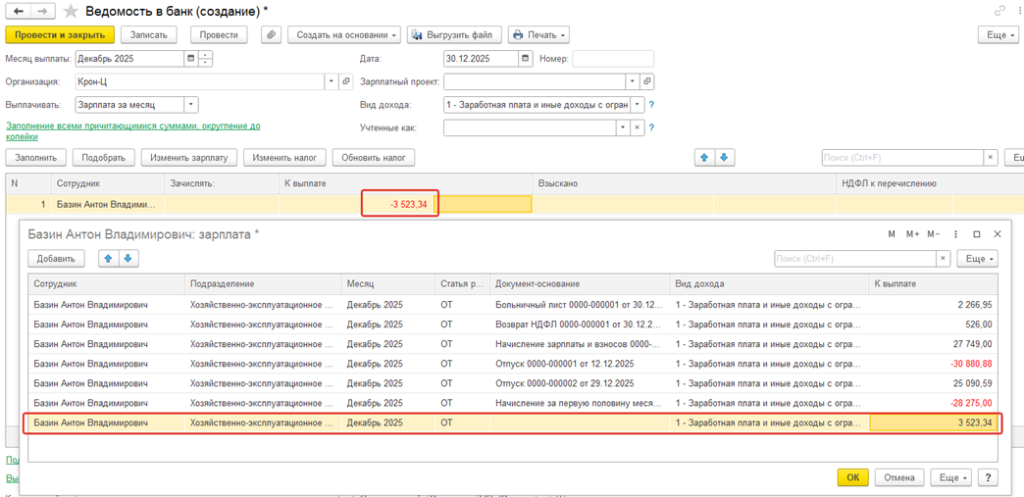Click the M+ button in the dialog
Viewport: 1024px width, 497px height.
pyautogui.click(x=912, y=234)
